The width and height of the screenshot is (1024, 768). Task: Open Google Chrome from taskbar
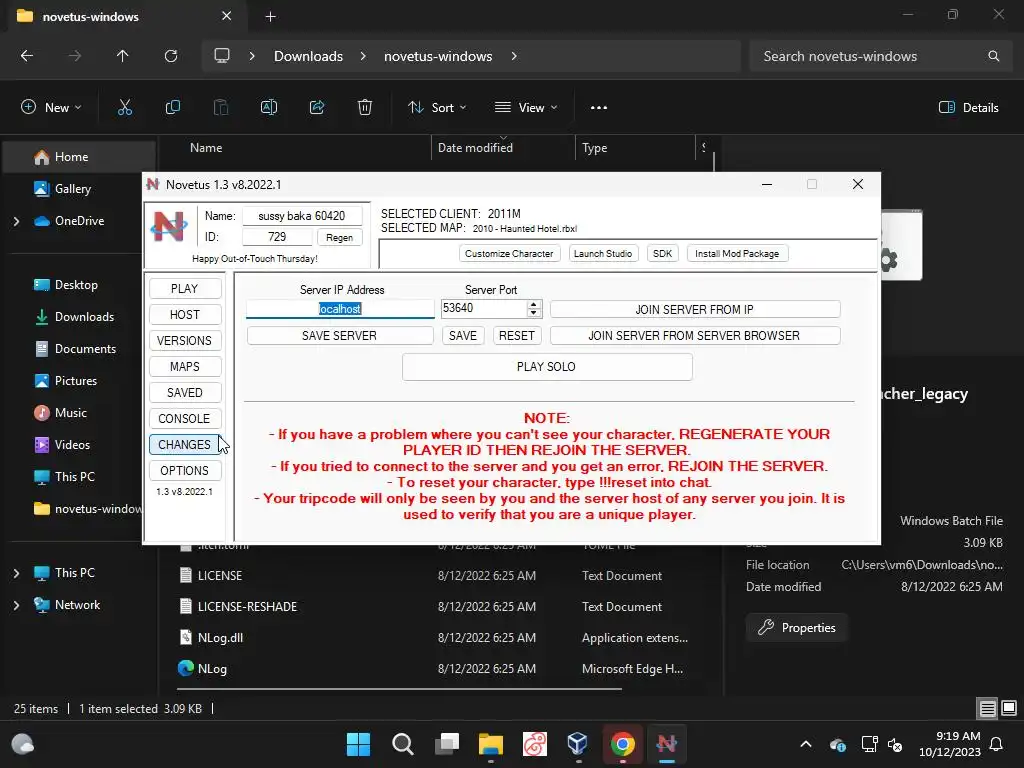[x=622, y=744]
